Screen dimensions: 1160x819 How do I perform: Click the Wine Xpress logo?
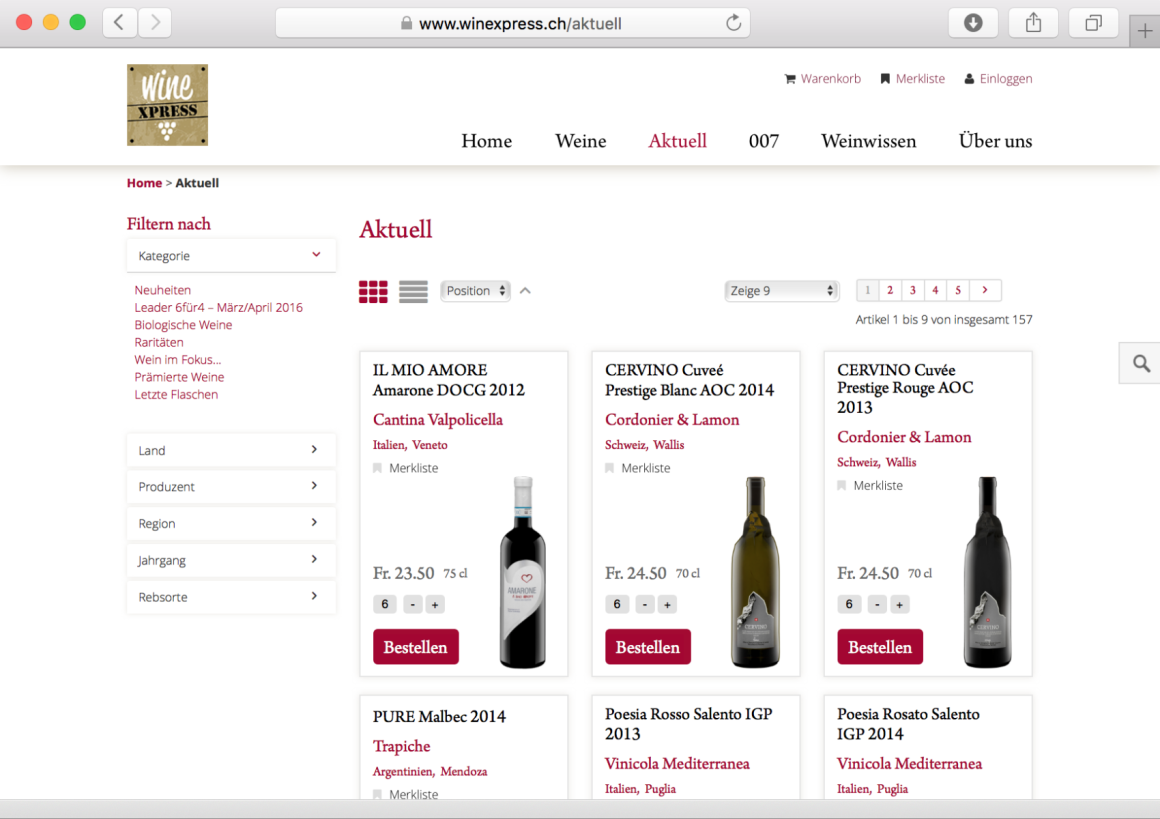(167, 105)
